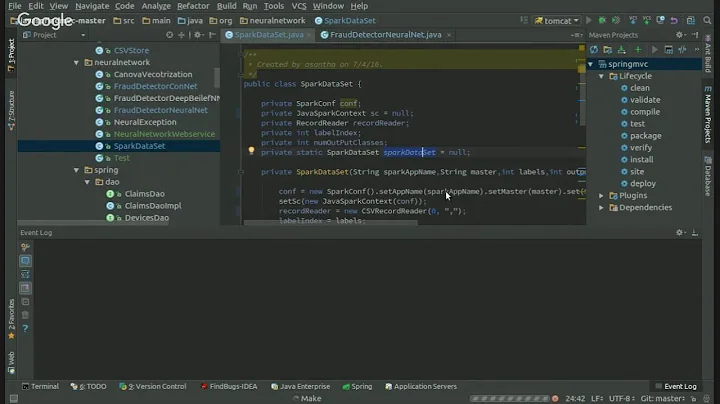Image resolution: width=720 pixels, height=404 pixels.
Task: Click Event Log help question icon
Action: click(25, 328)
